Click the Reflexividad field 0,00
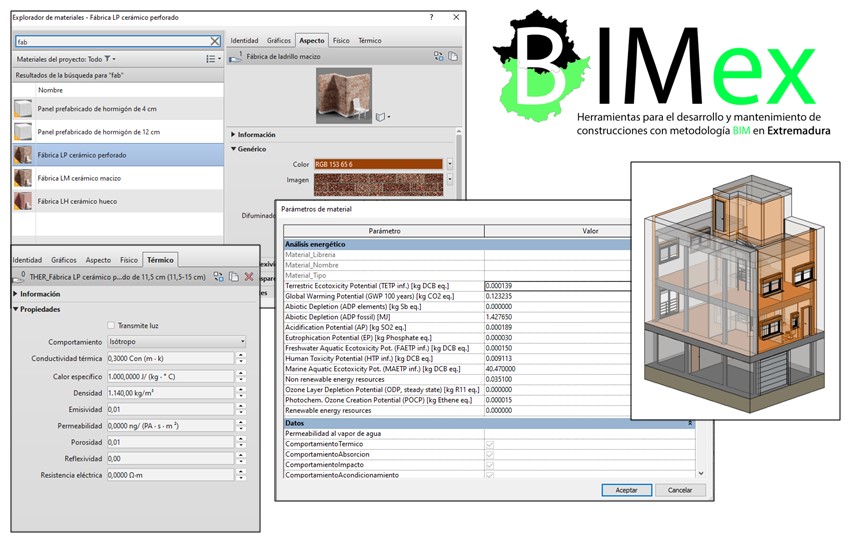This screenshot has height=540, width=850. tap(170, 459)
